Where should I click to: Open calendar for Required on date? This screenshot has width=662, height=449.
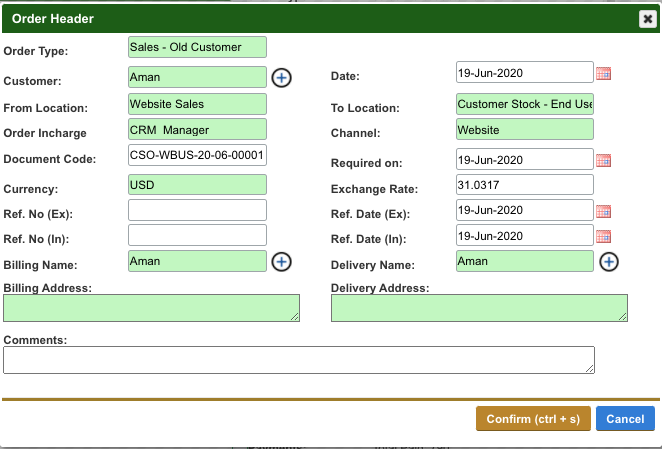(603, 160)
